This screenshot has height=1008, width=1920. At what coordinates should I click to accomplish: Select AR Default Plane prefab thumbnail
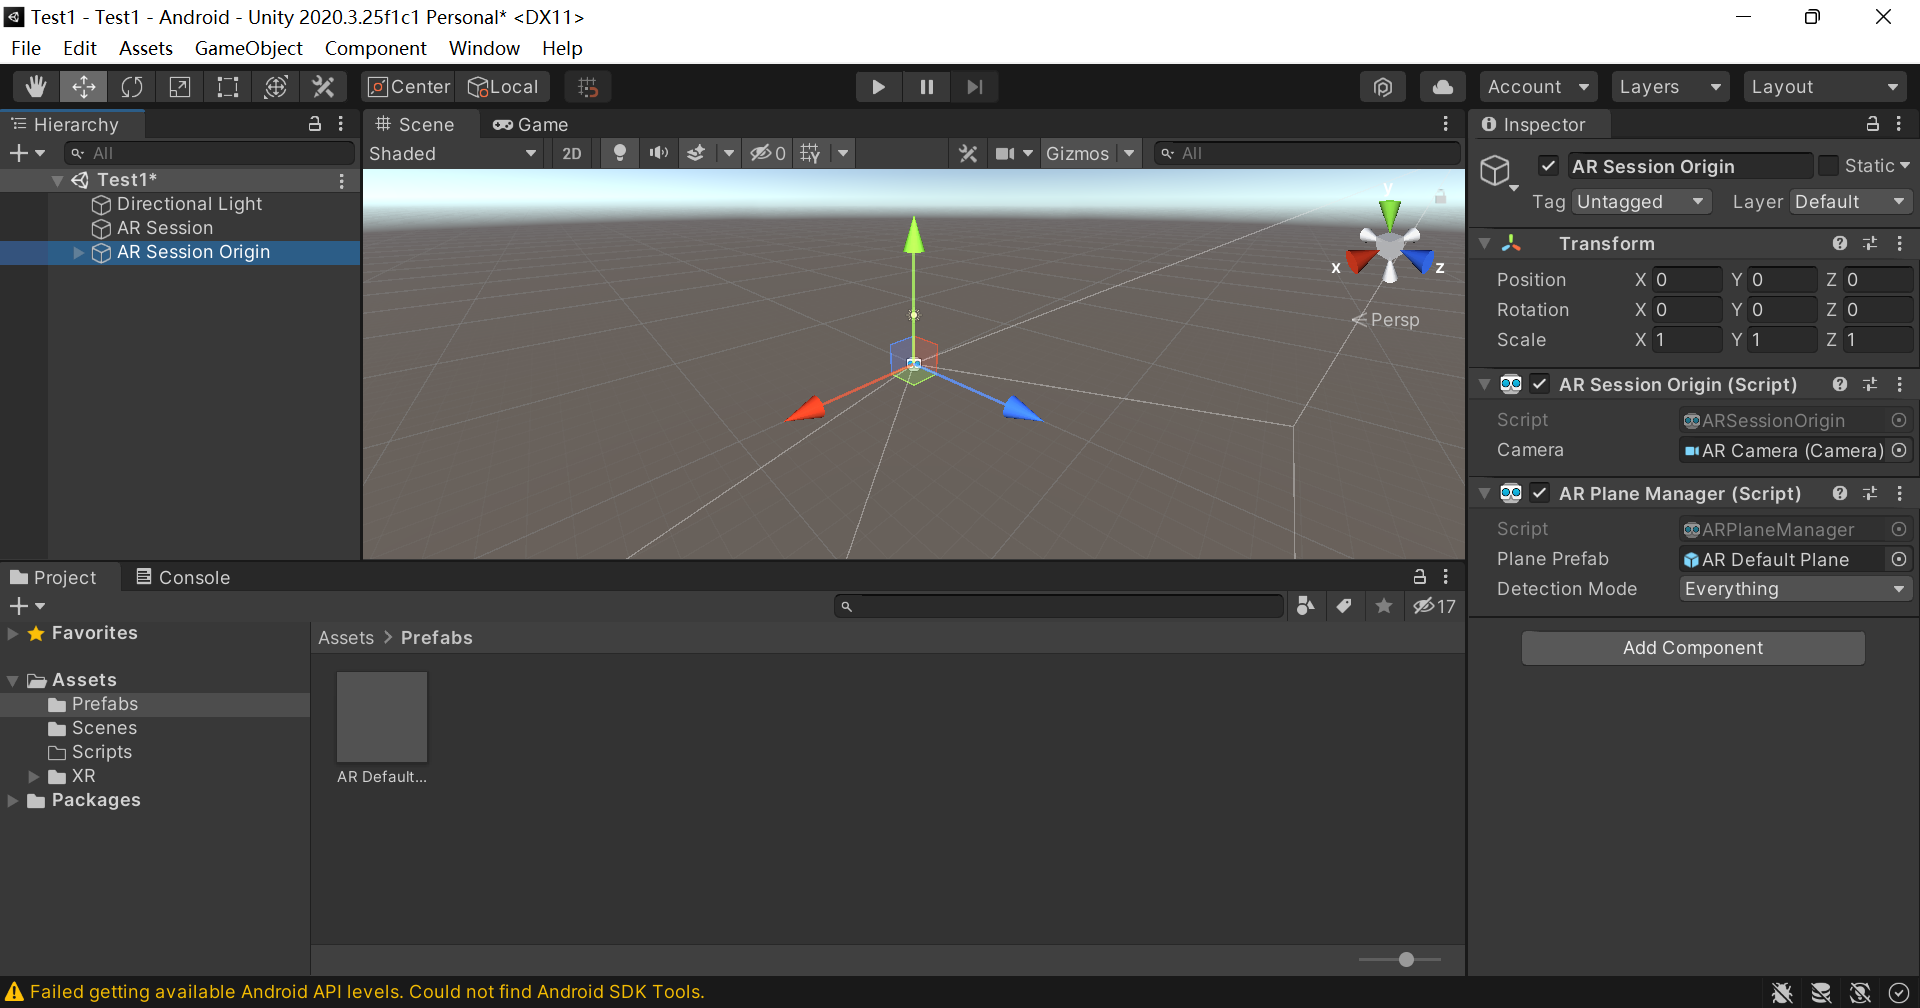382,717
